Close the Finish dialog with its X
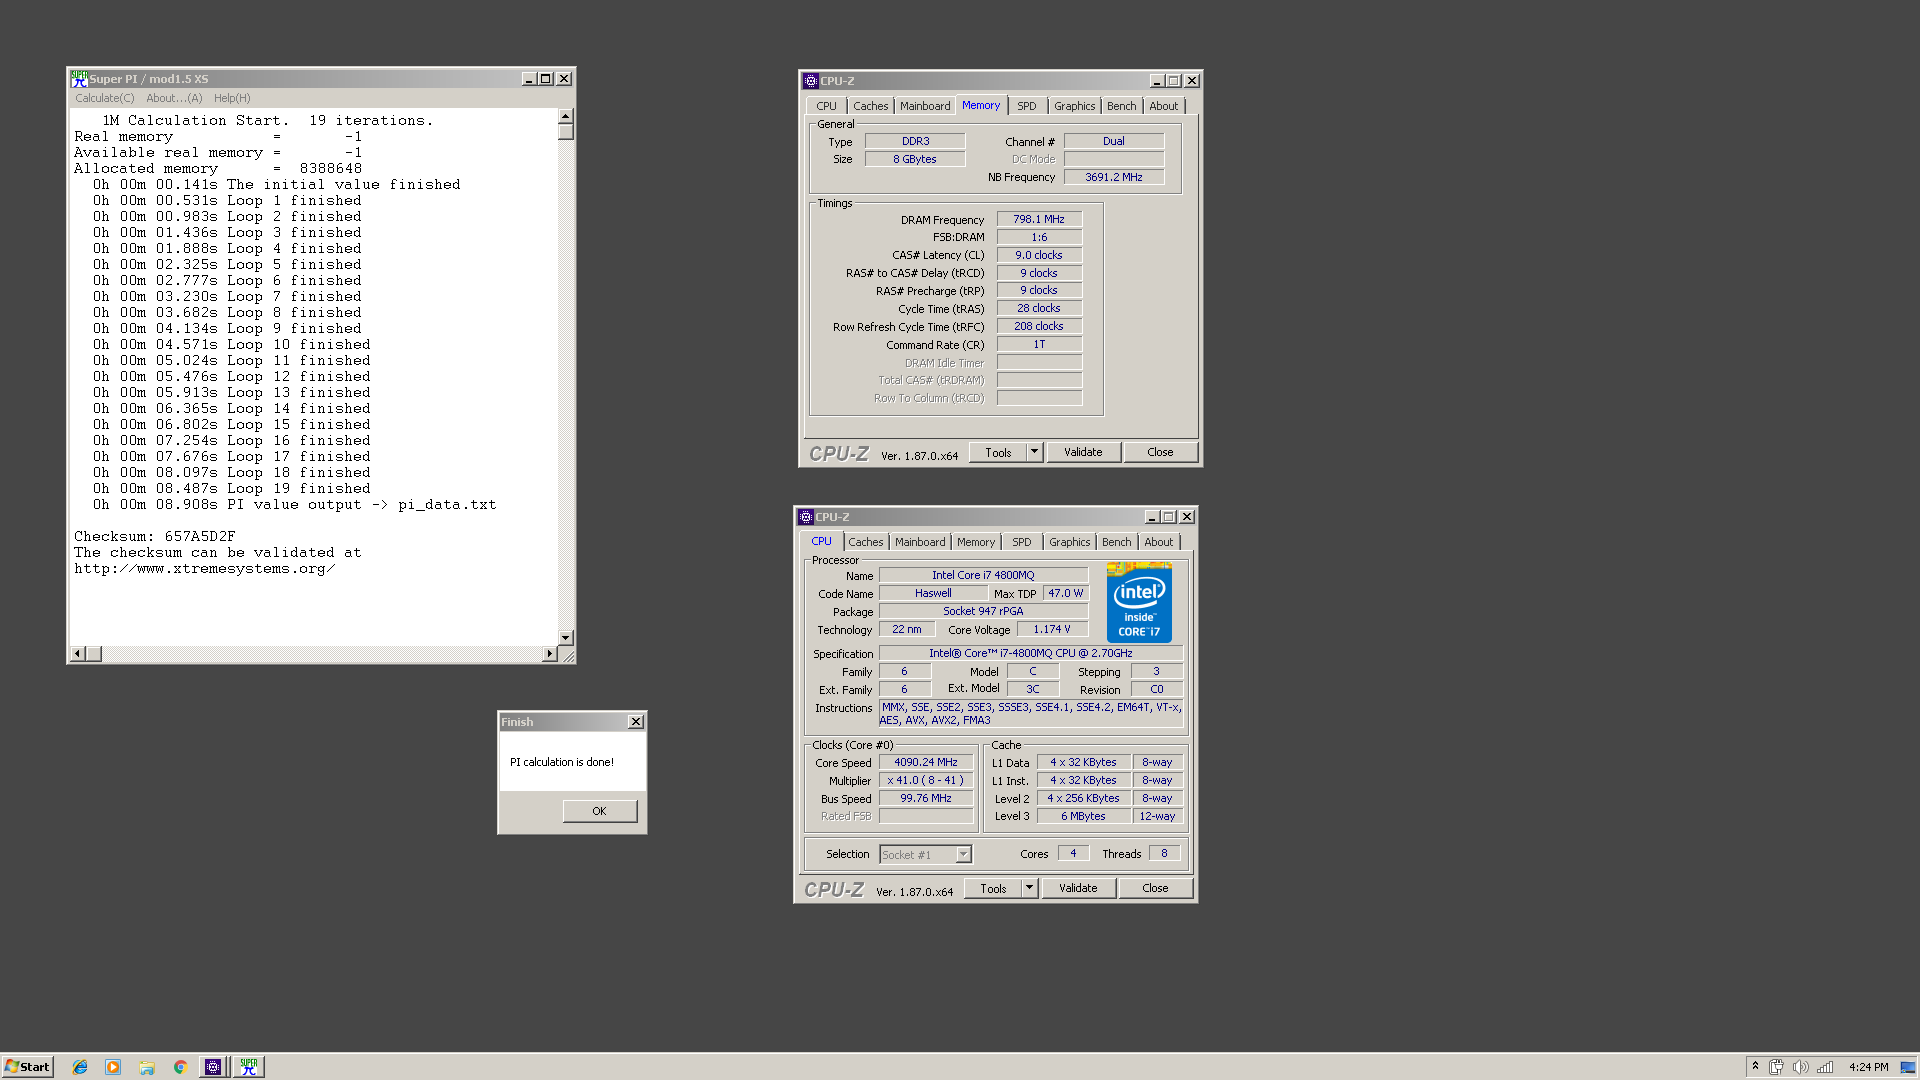Screen dimensions: 1920x1080 coord(636,722)
